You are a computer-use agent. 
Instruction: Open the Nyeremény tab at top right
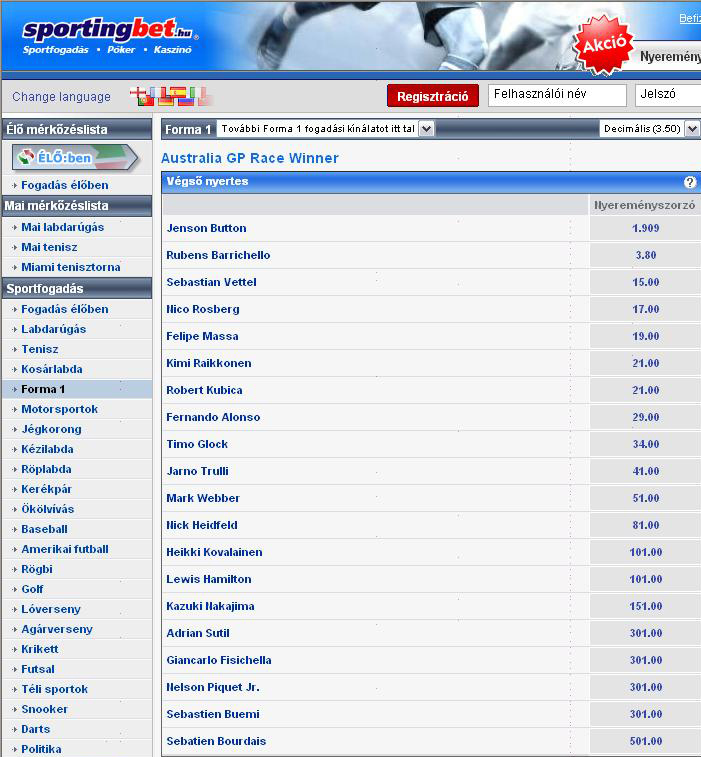click(x=670, y=57)
